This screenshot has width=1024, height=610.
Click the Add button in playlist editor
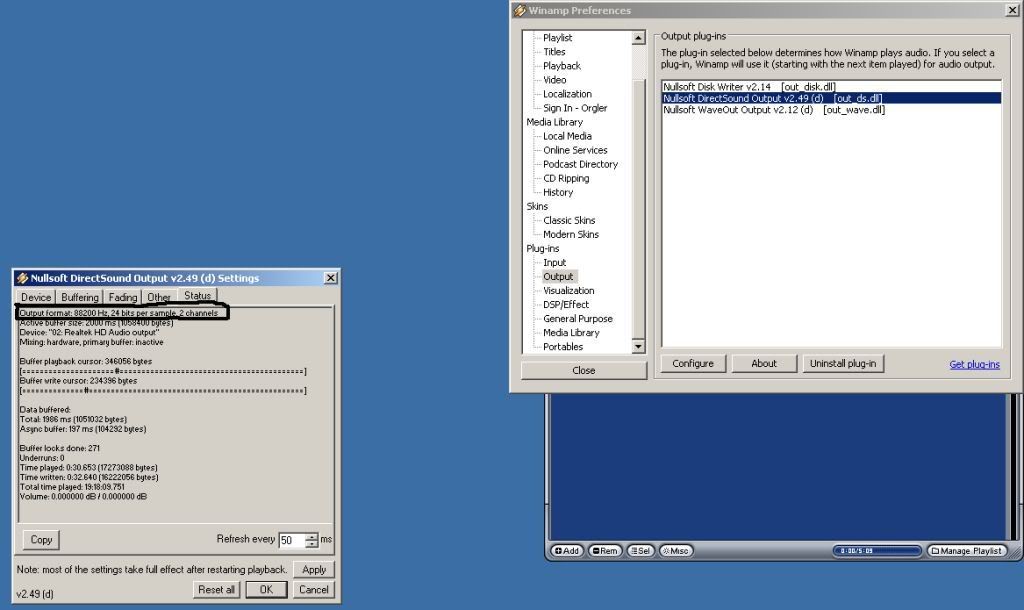(x=566, y=550)
